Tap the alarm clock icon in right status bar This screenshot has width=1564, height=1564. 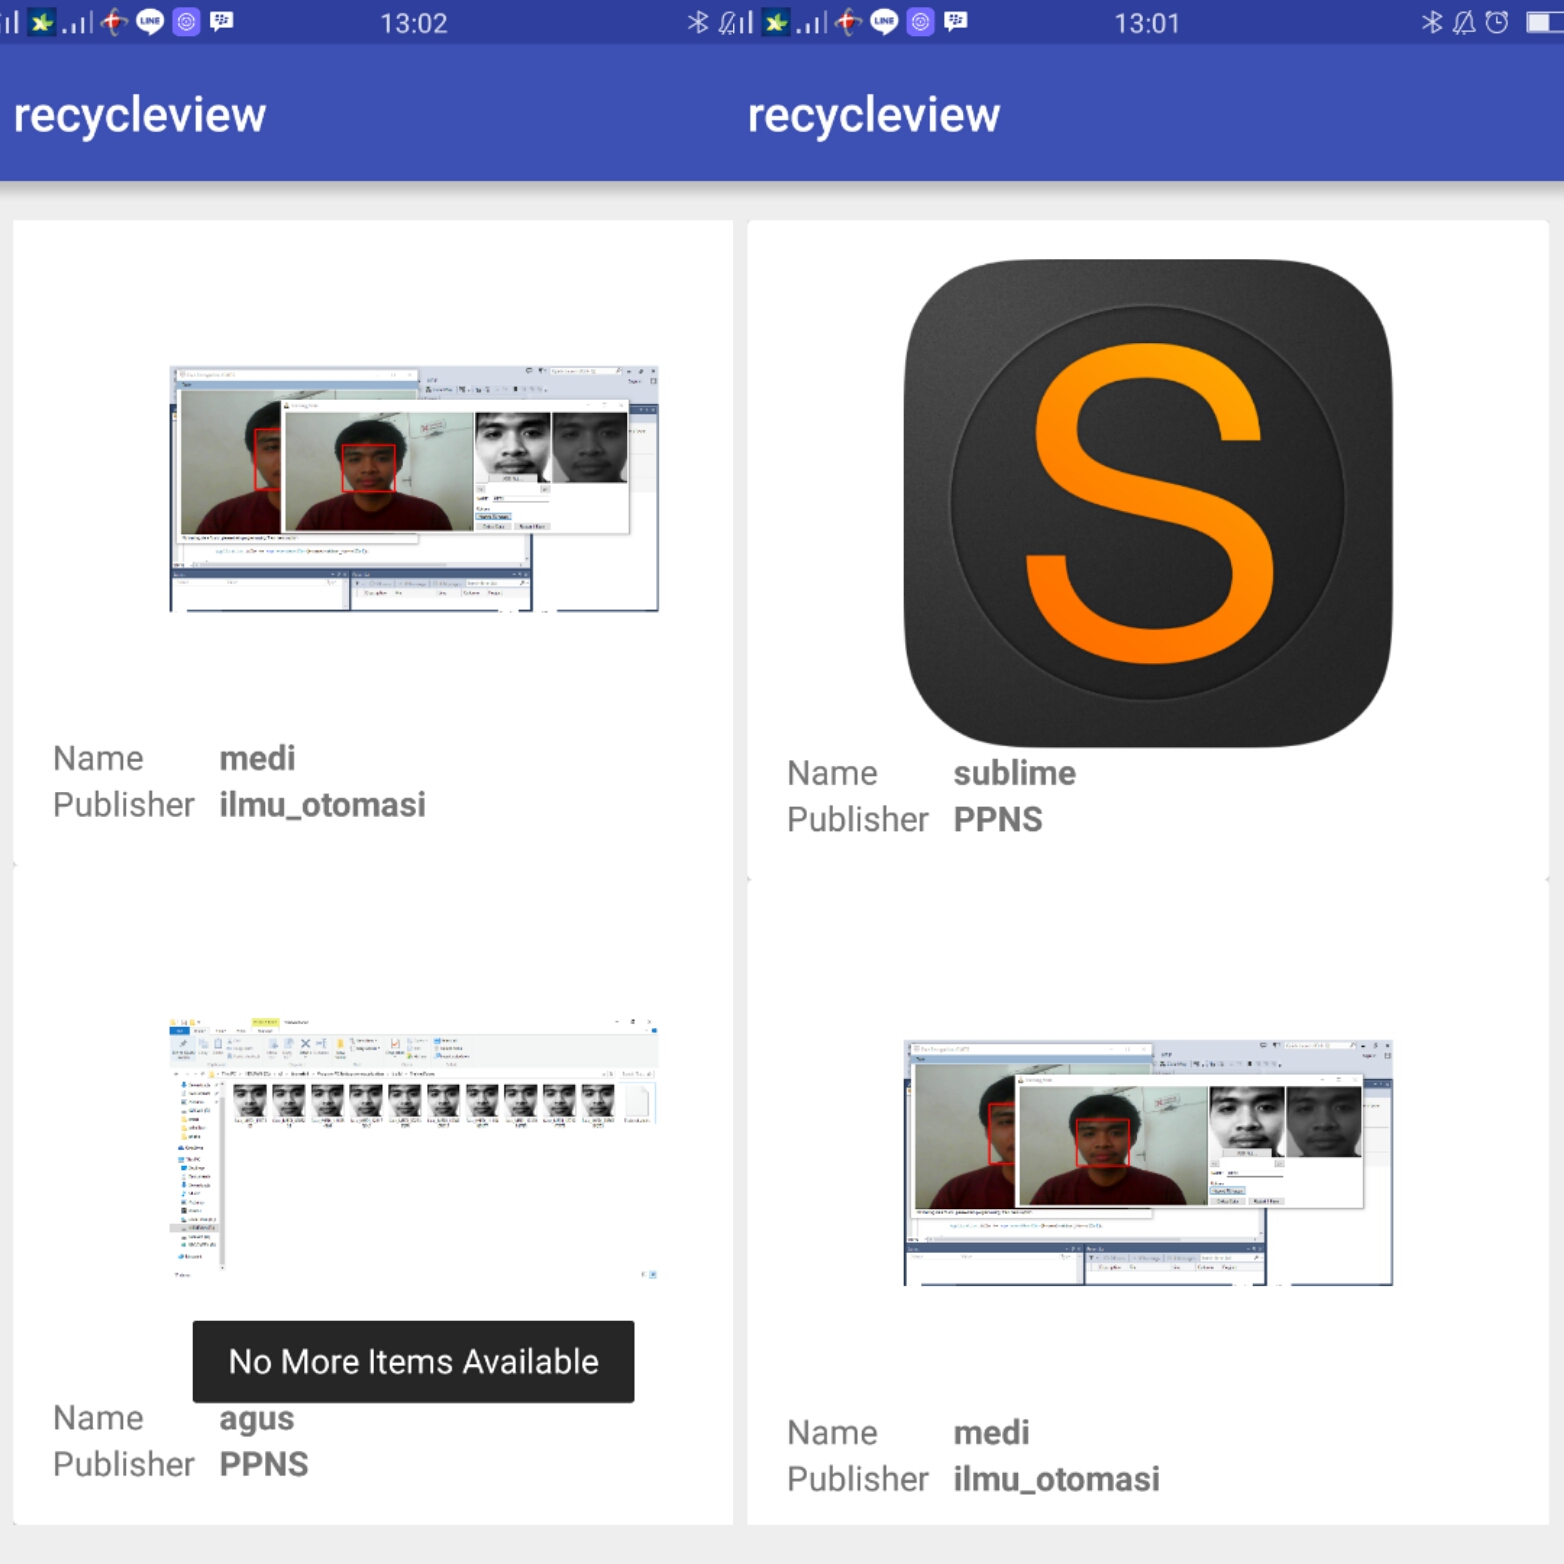1497,22
